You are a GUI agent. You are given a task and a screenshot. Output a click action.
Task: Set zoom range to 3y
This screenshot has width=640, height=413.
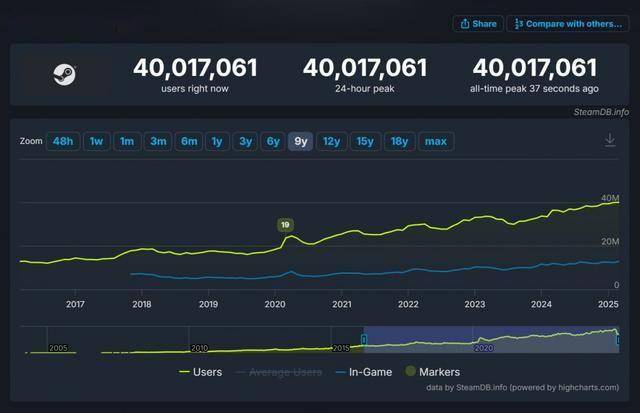pyautogui.click(x=245, y=141)
